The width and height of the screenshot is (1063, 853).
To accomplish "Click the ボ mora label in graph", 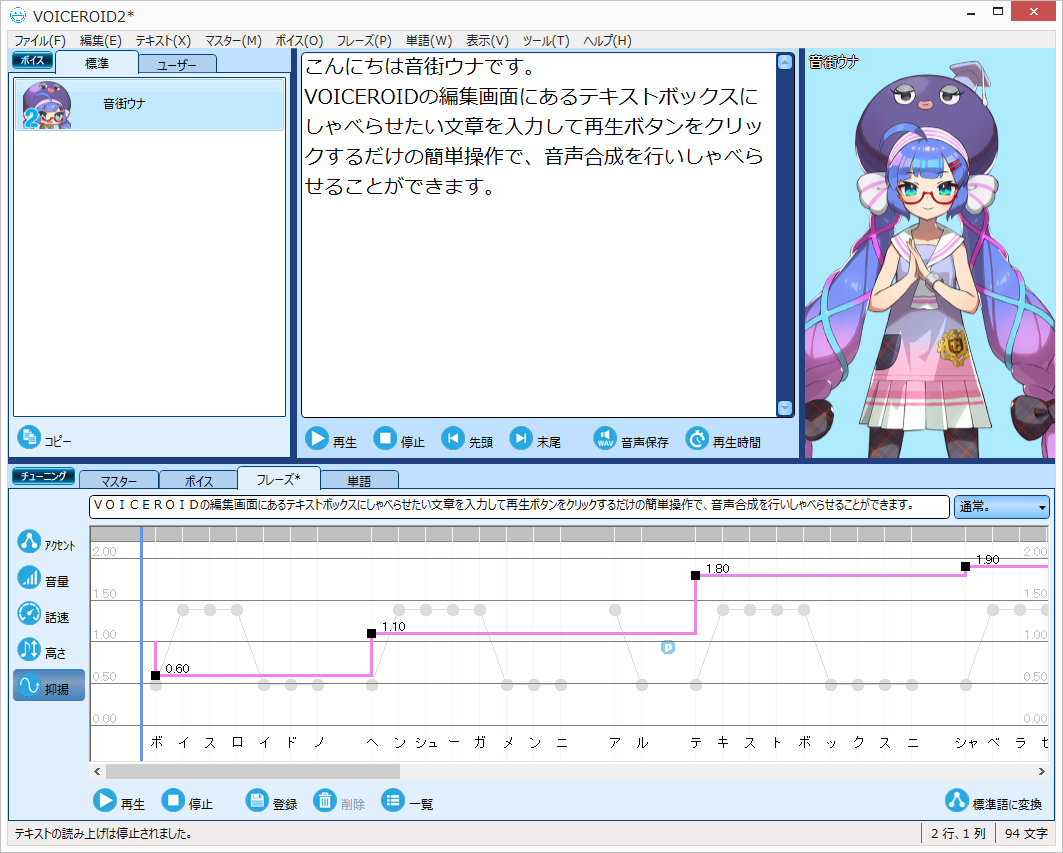I will coord(157,742).
